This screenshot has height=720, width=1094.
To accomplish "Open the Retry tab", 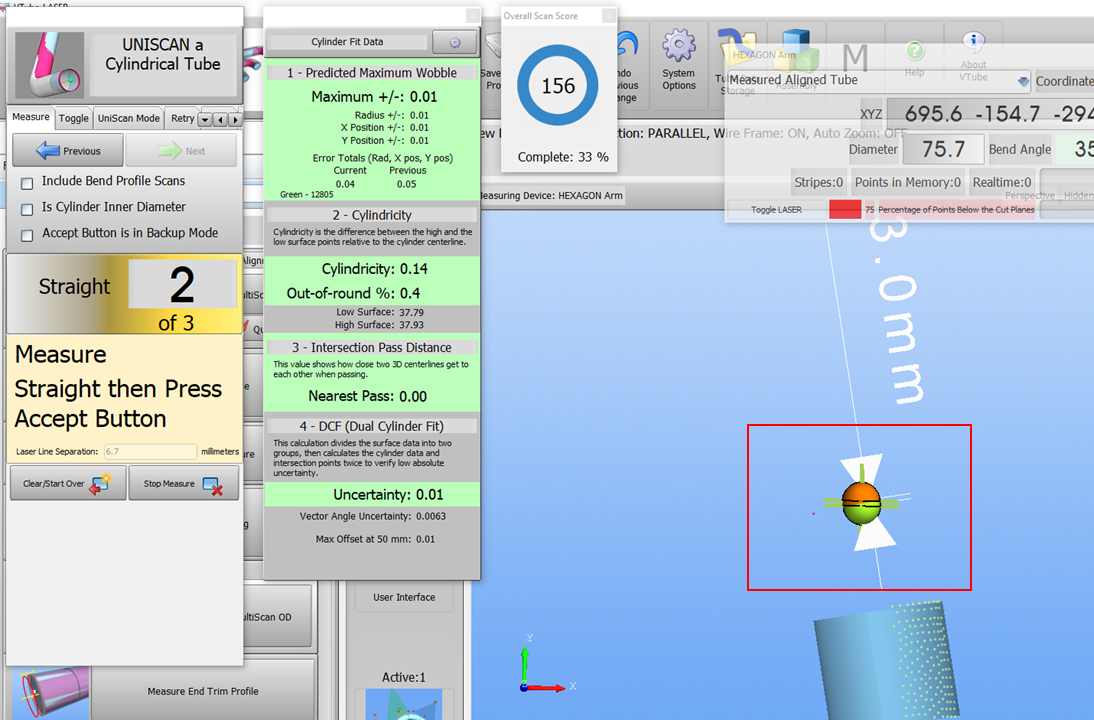I will (x=183, y=119).
